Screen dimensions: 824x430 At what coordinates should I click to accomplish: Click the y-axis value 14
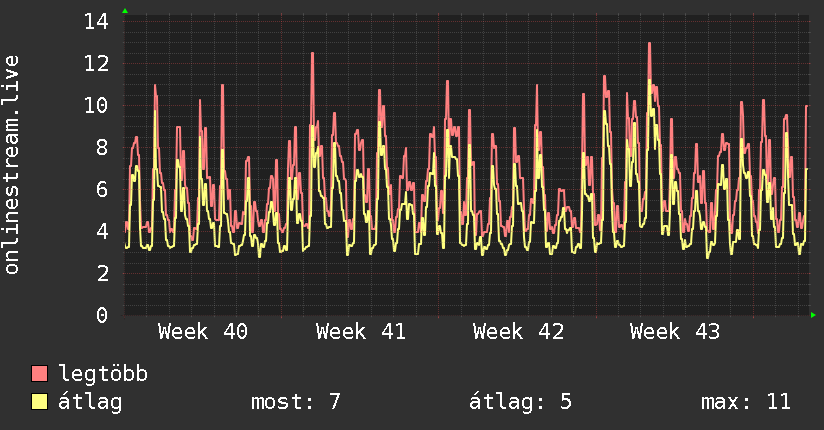click(x=97, y=22)
